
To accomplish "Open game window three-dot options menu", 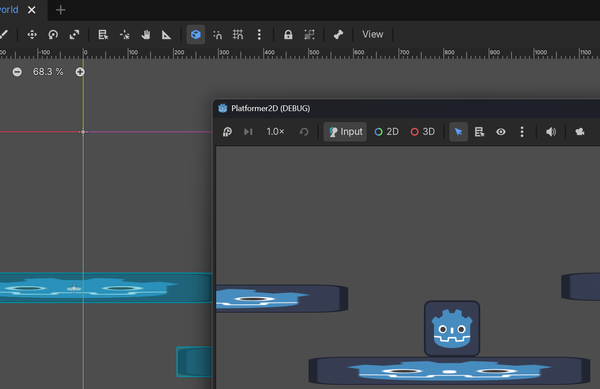I will click(x=522, y=132).
